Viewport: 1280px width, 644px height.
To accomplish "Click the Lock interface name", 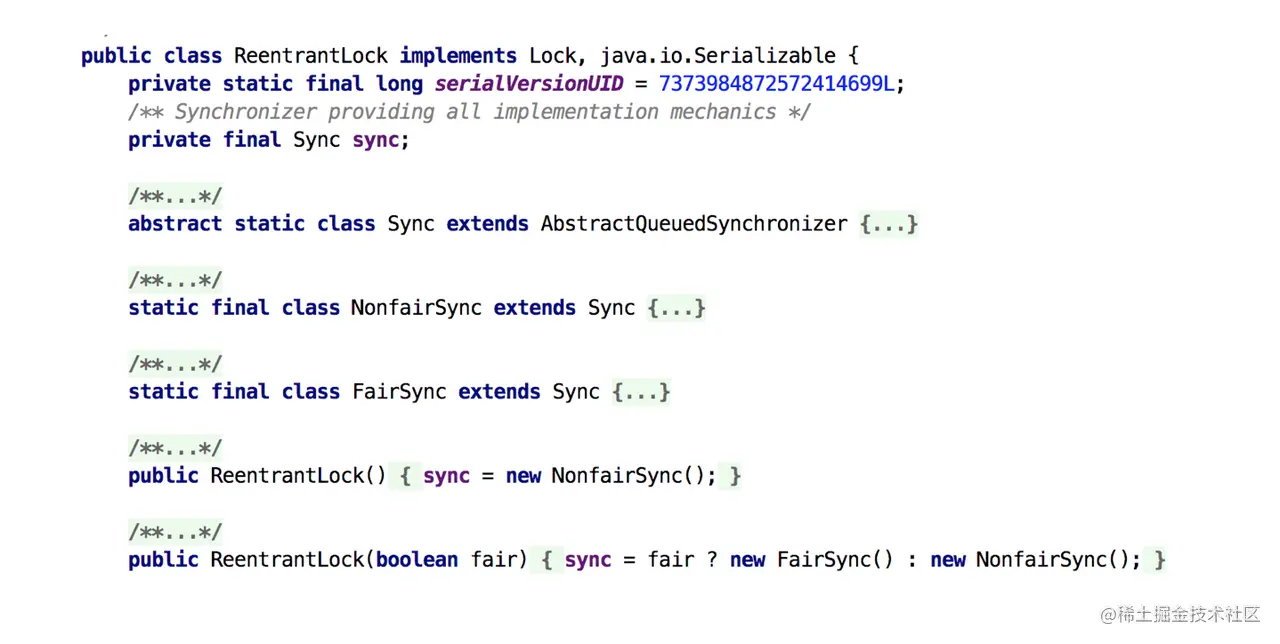I will click(x=553, y=56).
